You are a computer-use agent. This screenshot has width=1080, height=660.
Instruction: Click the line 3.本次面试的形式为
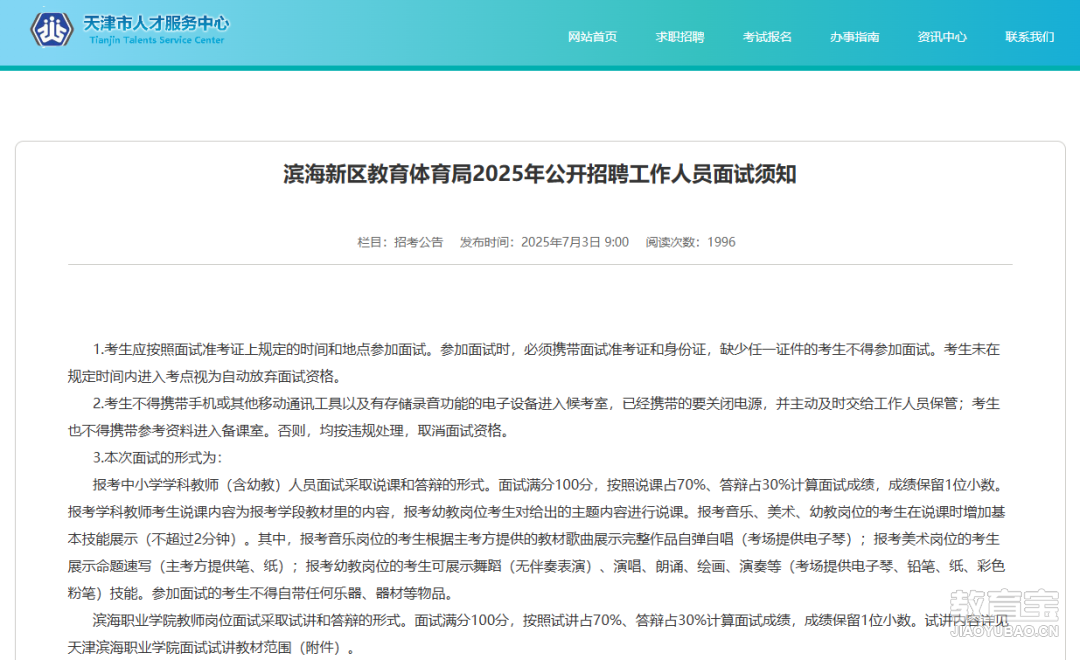(x=158, y=458)
